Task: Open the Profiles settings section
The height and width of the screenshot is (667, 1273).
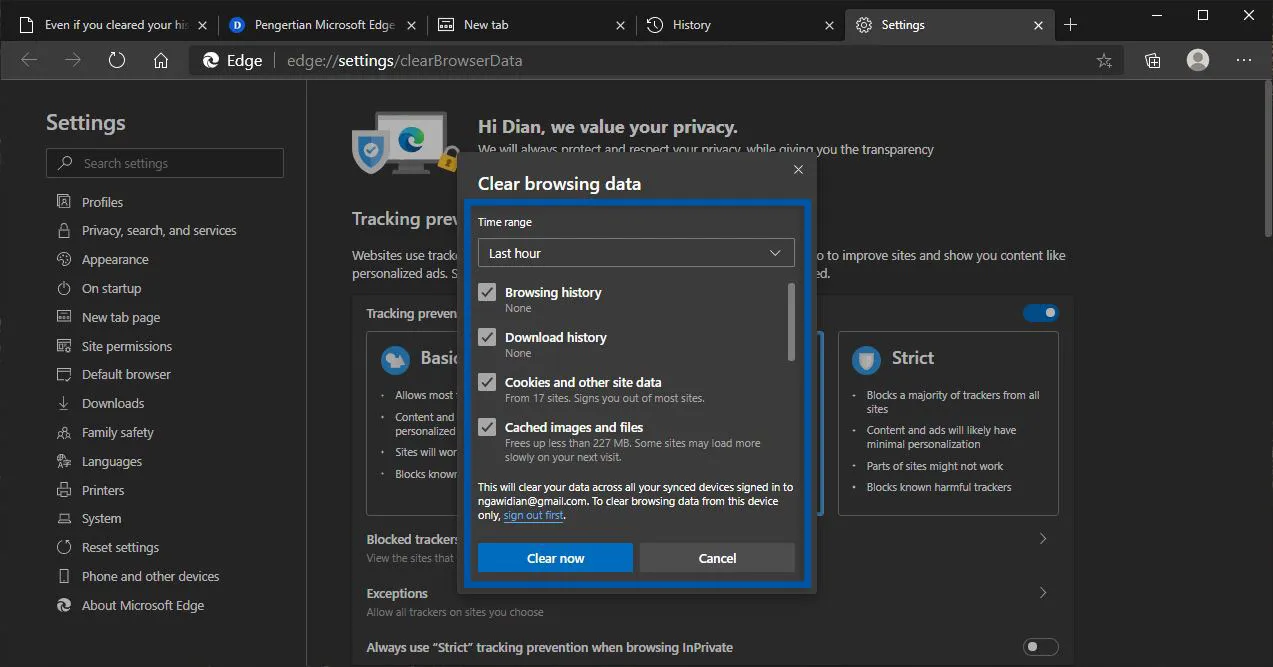Action: pos(101,201)
